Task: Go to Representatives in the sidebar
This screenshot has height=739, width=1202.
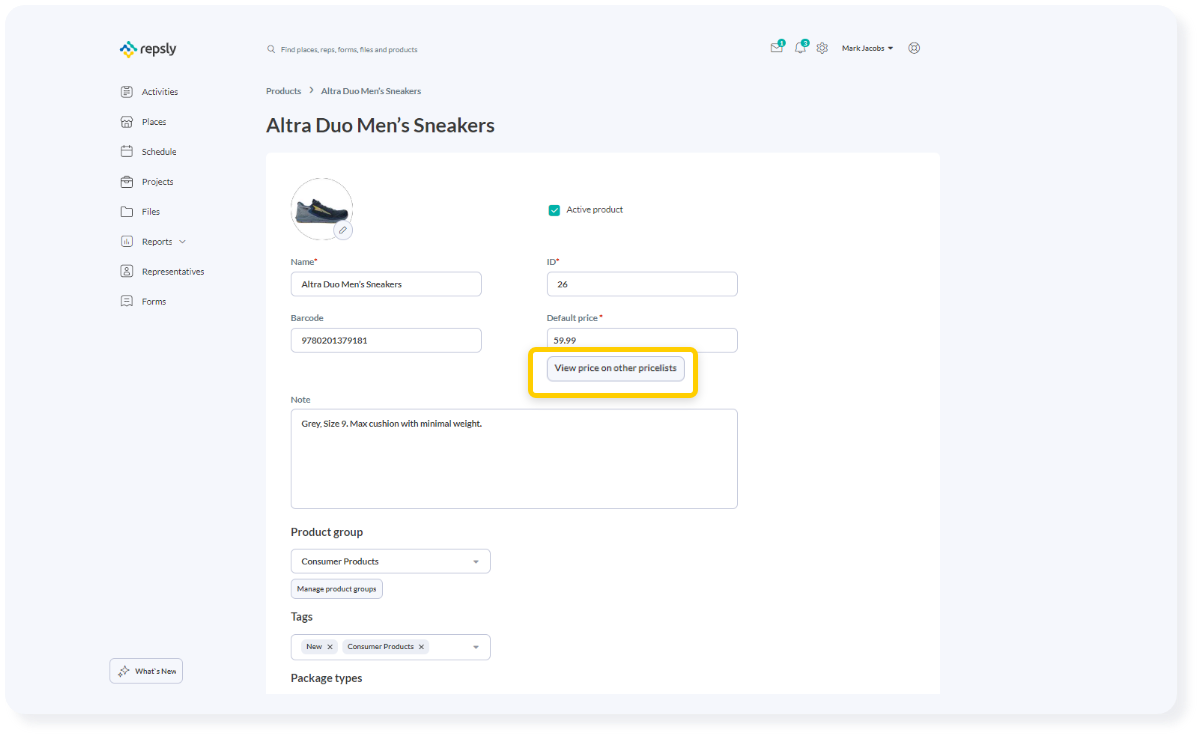Action: pos(173,272)
